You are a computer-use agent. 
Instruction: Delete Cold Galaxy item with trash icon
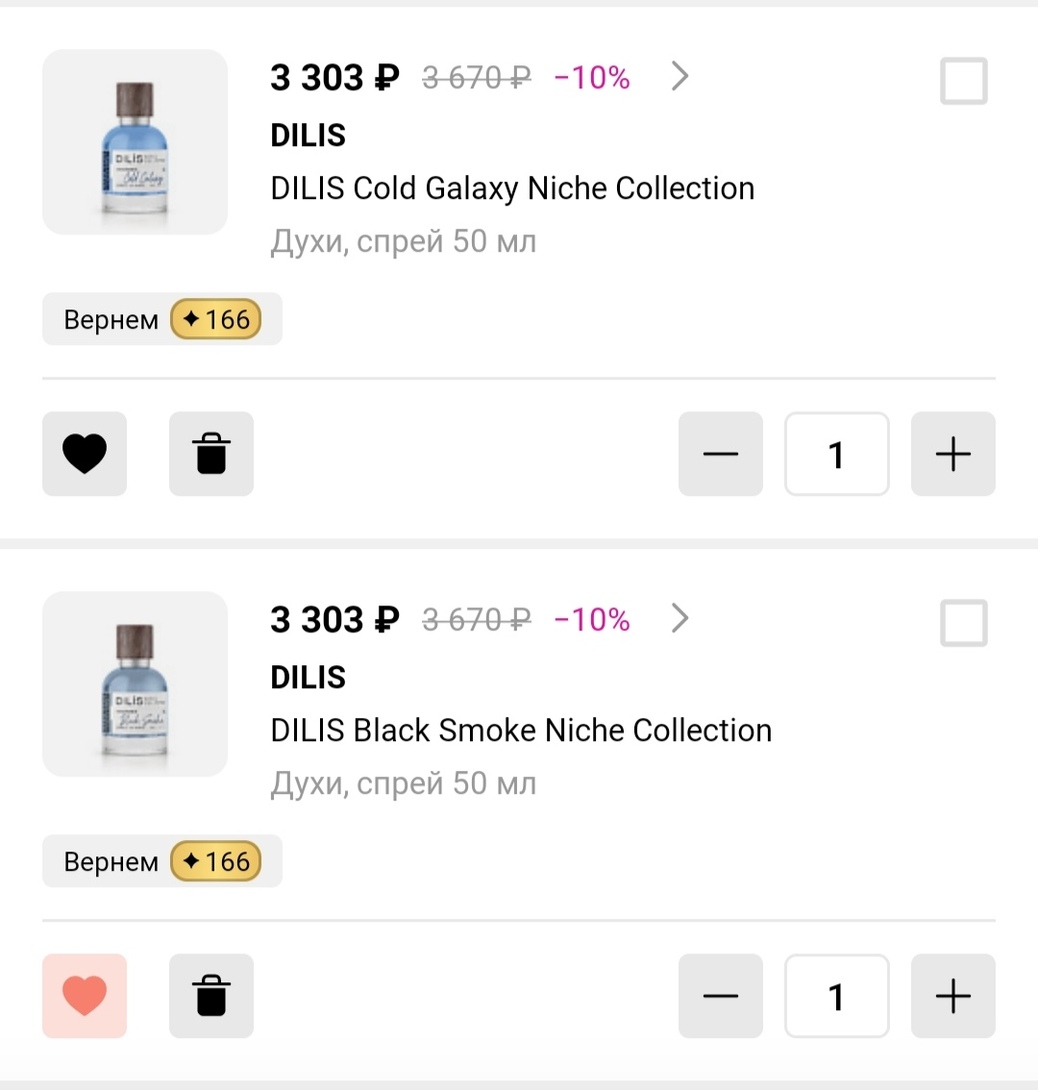211,454
